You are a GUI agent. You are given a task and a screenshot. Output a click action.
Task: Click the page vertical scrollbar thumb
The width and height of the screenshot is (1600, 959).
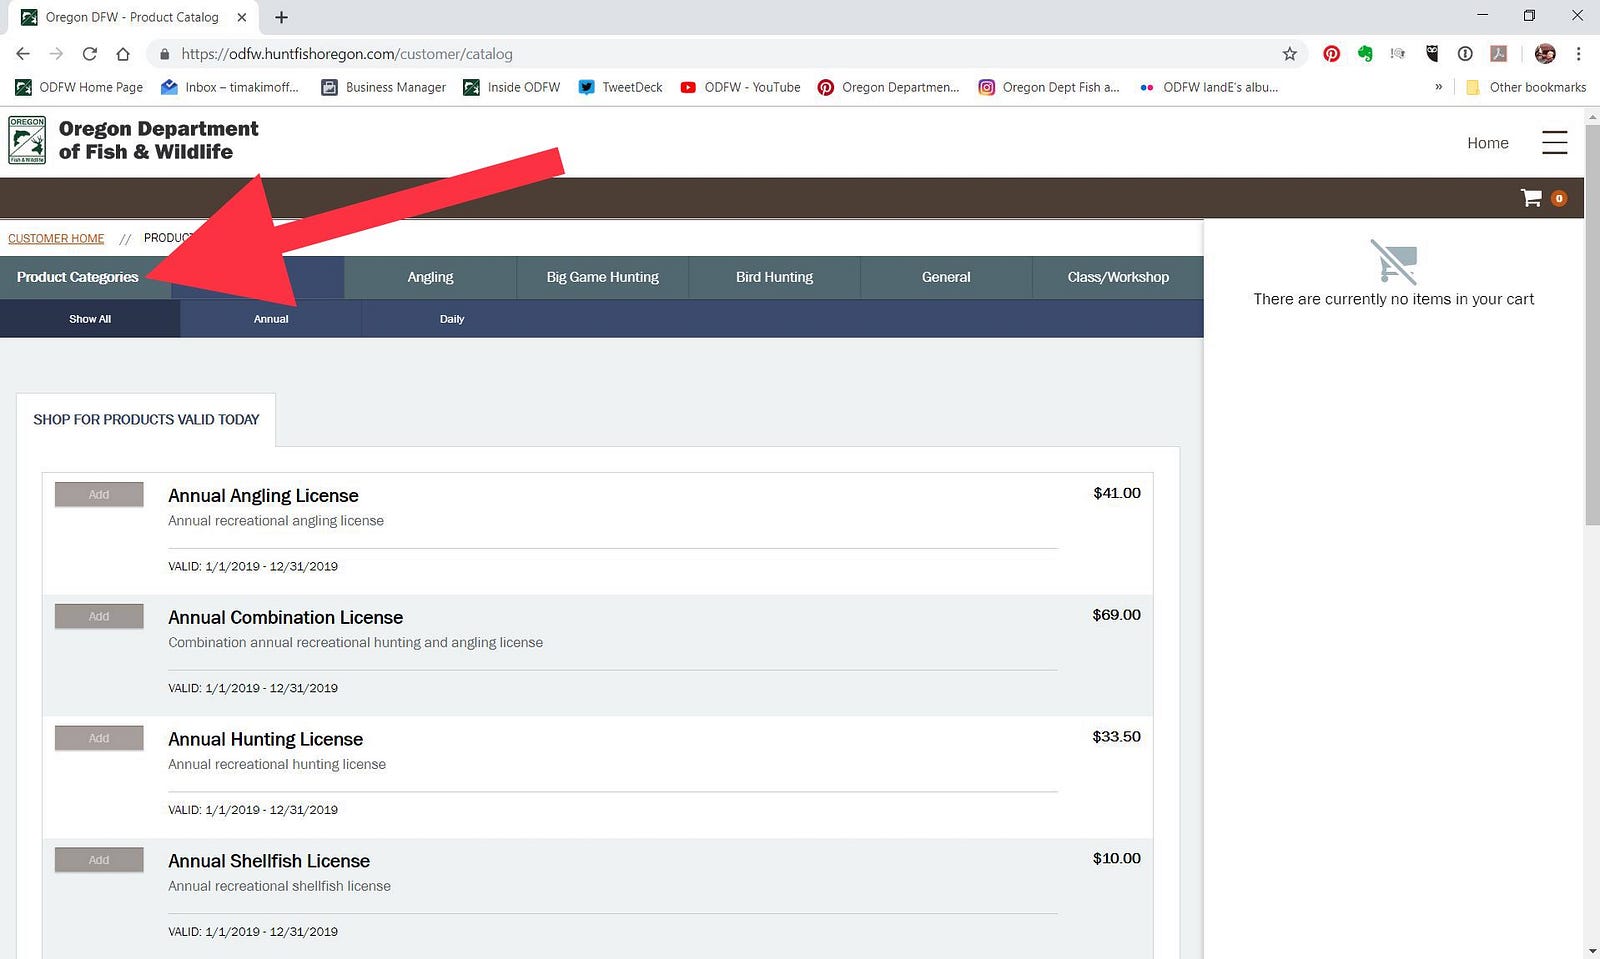[x=1592, y=325]
